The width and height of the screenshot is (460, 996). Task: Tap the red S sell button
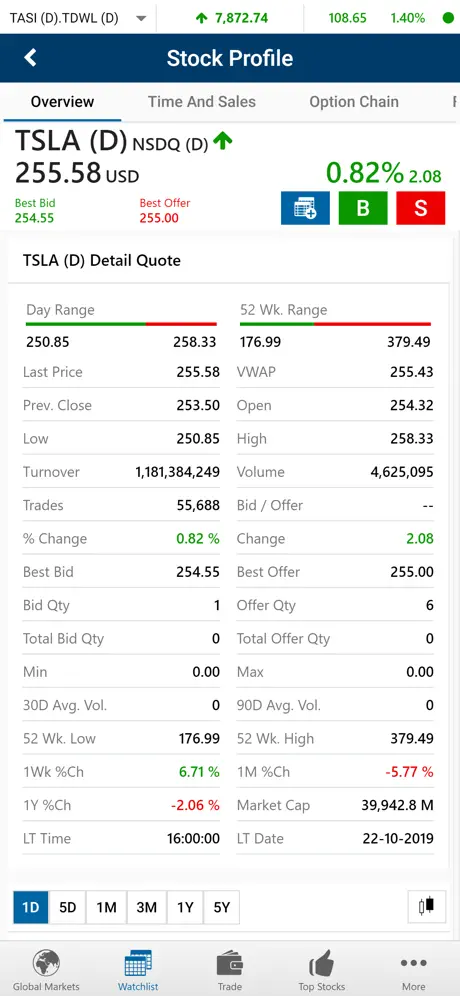[421, 208]
